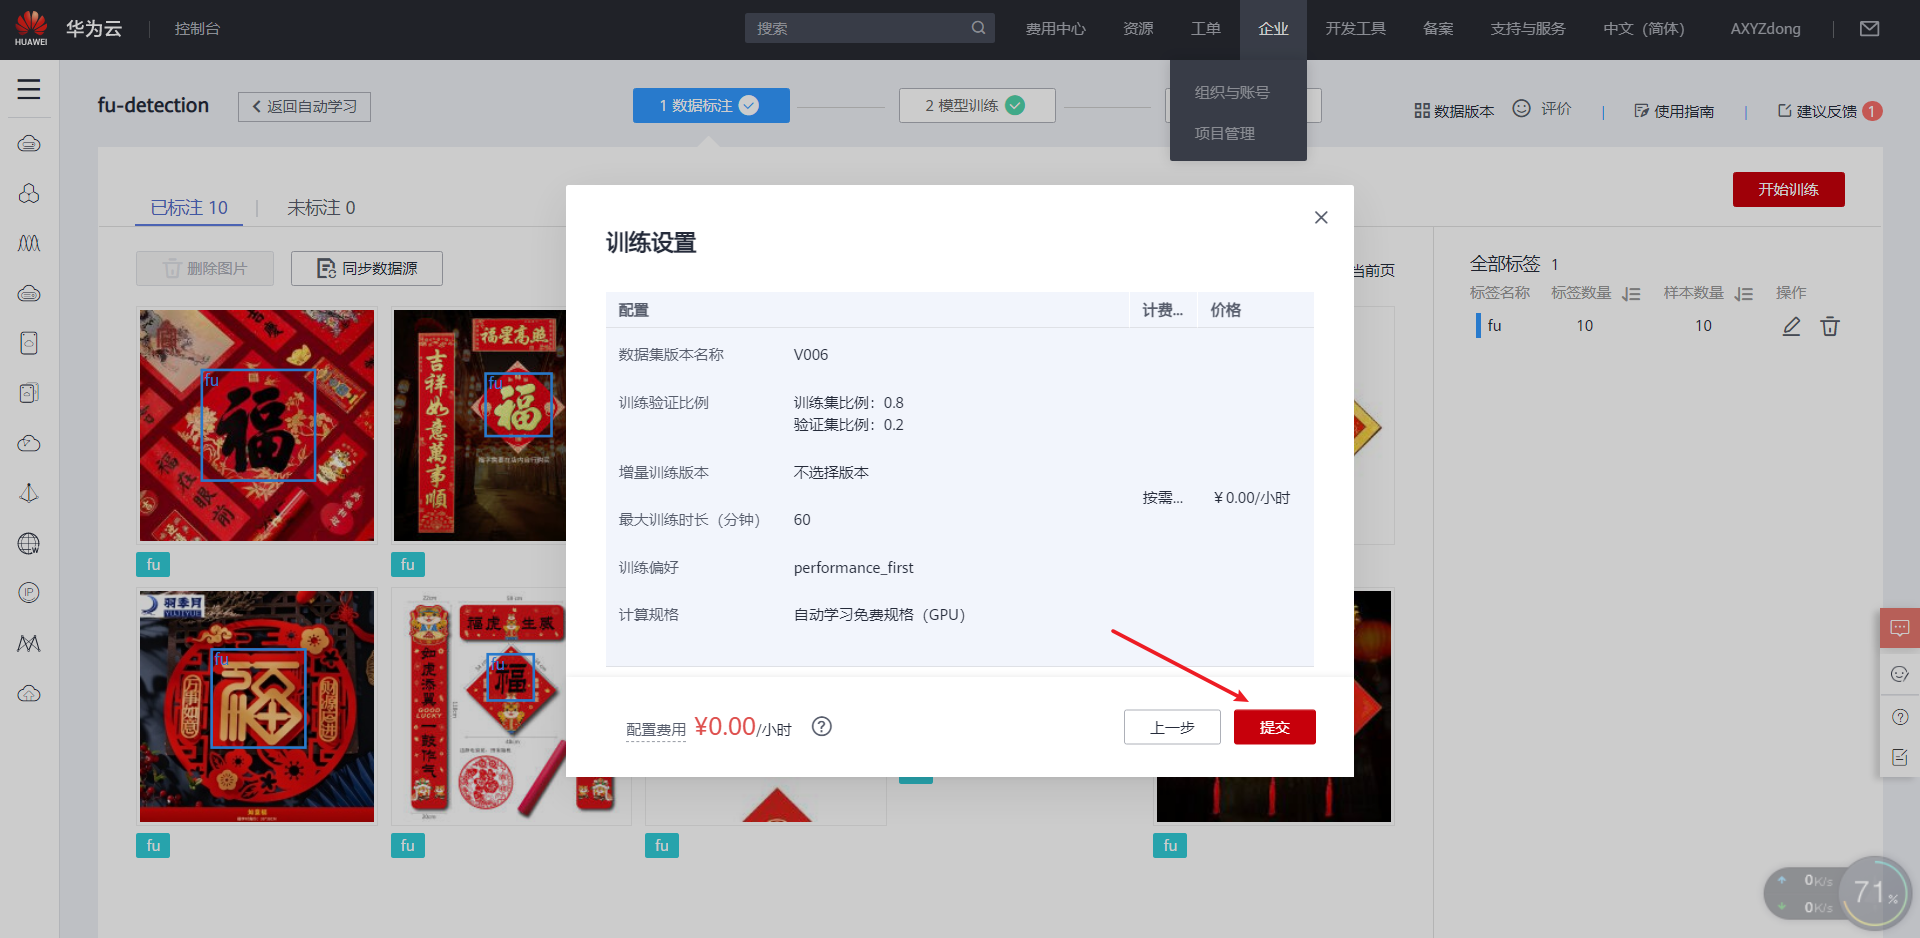Open the 备案 menu
The height and width of the screenshot is (938, 1920).
pos(1438,29)
